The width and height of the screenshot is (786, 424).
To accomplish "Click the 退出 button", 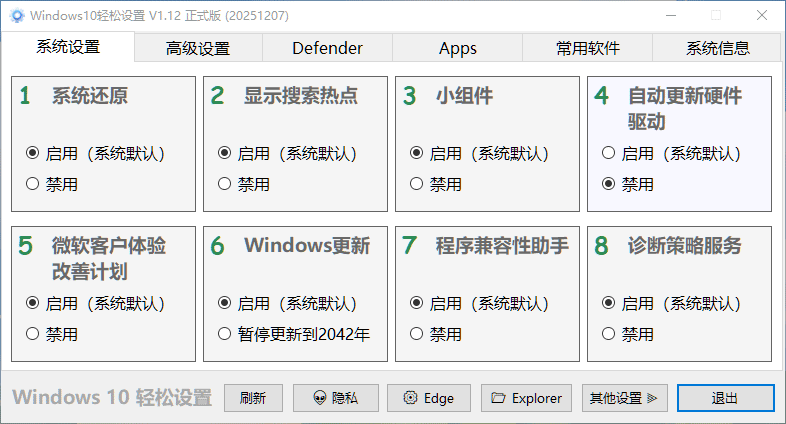I will (x=725, y=398).
